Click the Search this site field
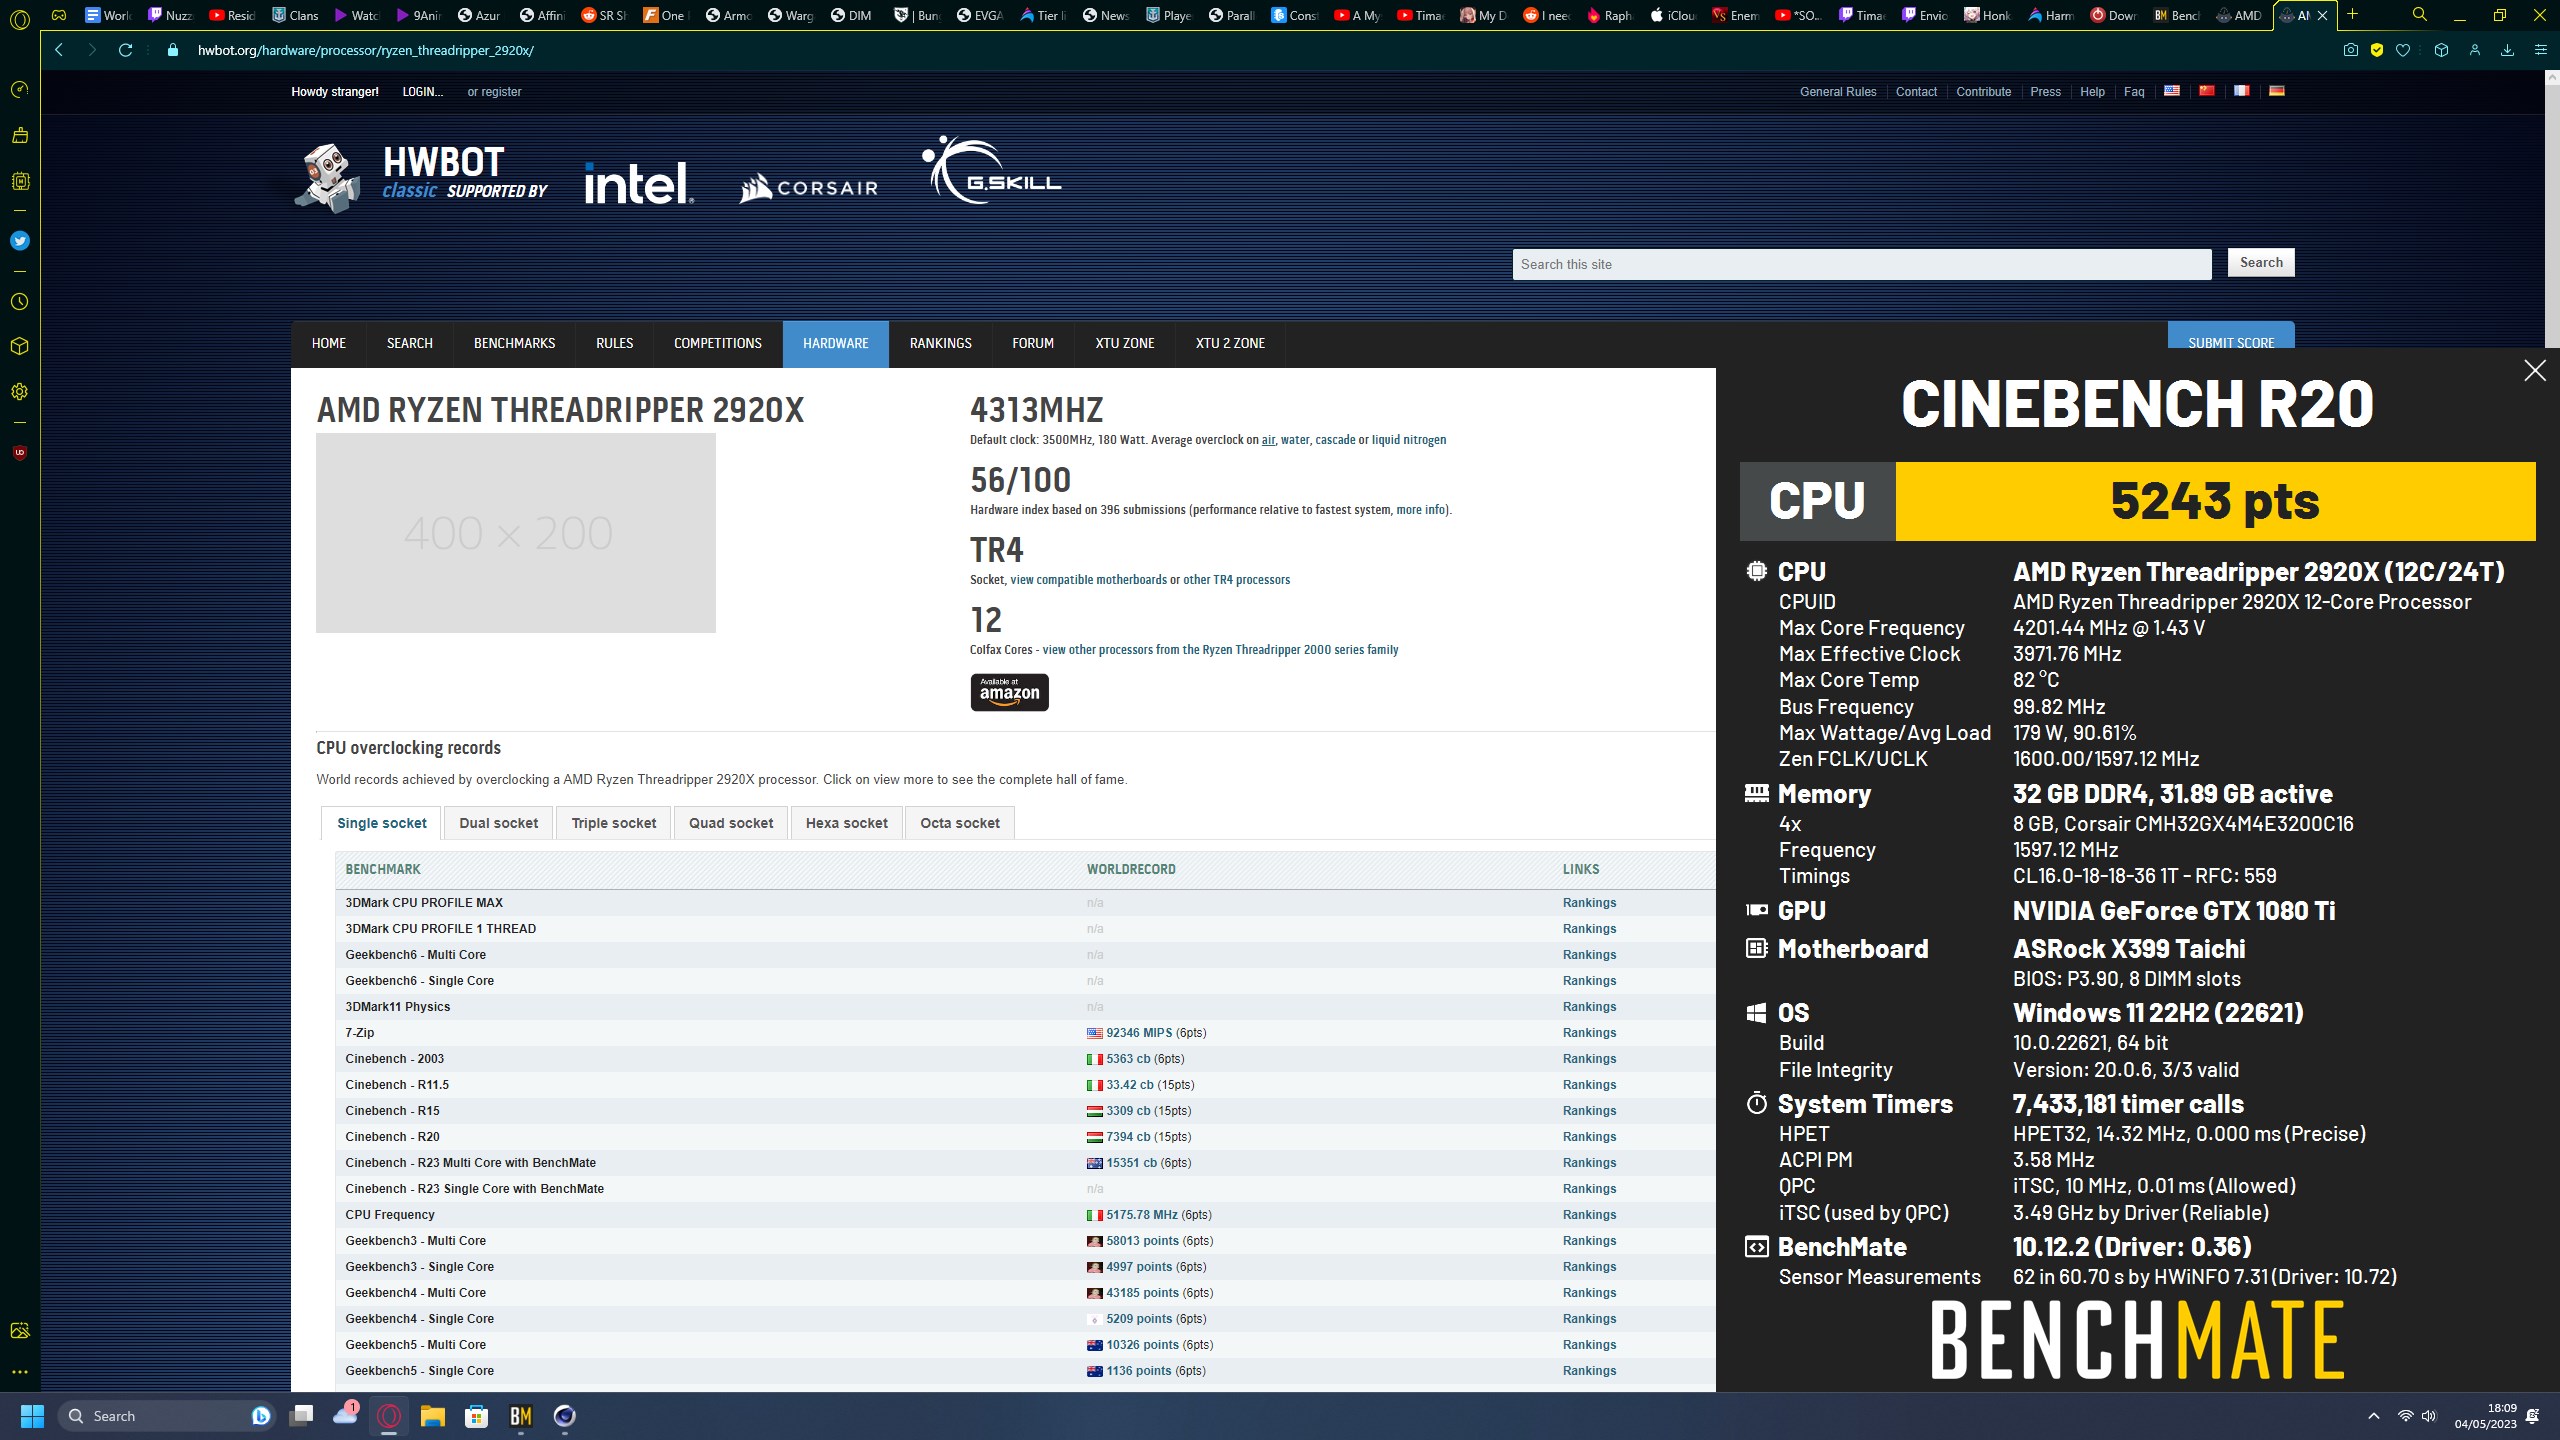 1862,264
